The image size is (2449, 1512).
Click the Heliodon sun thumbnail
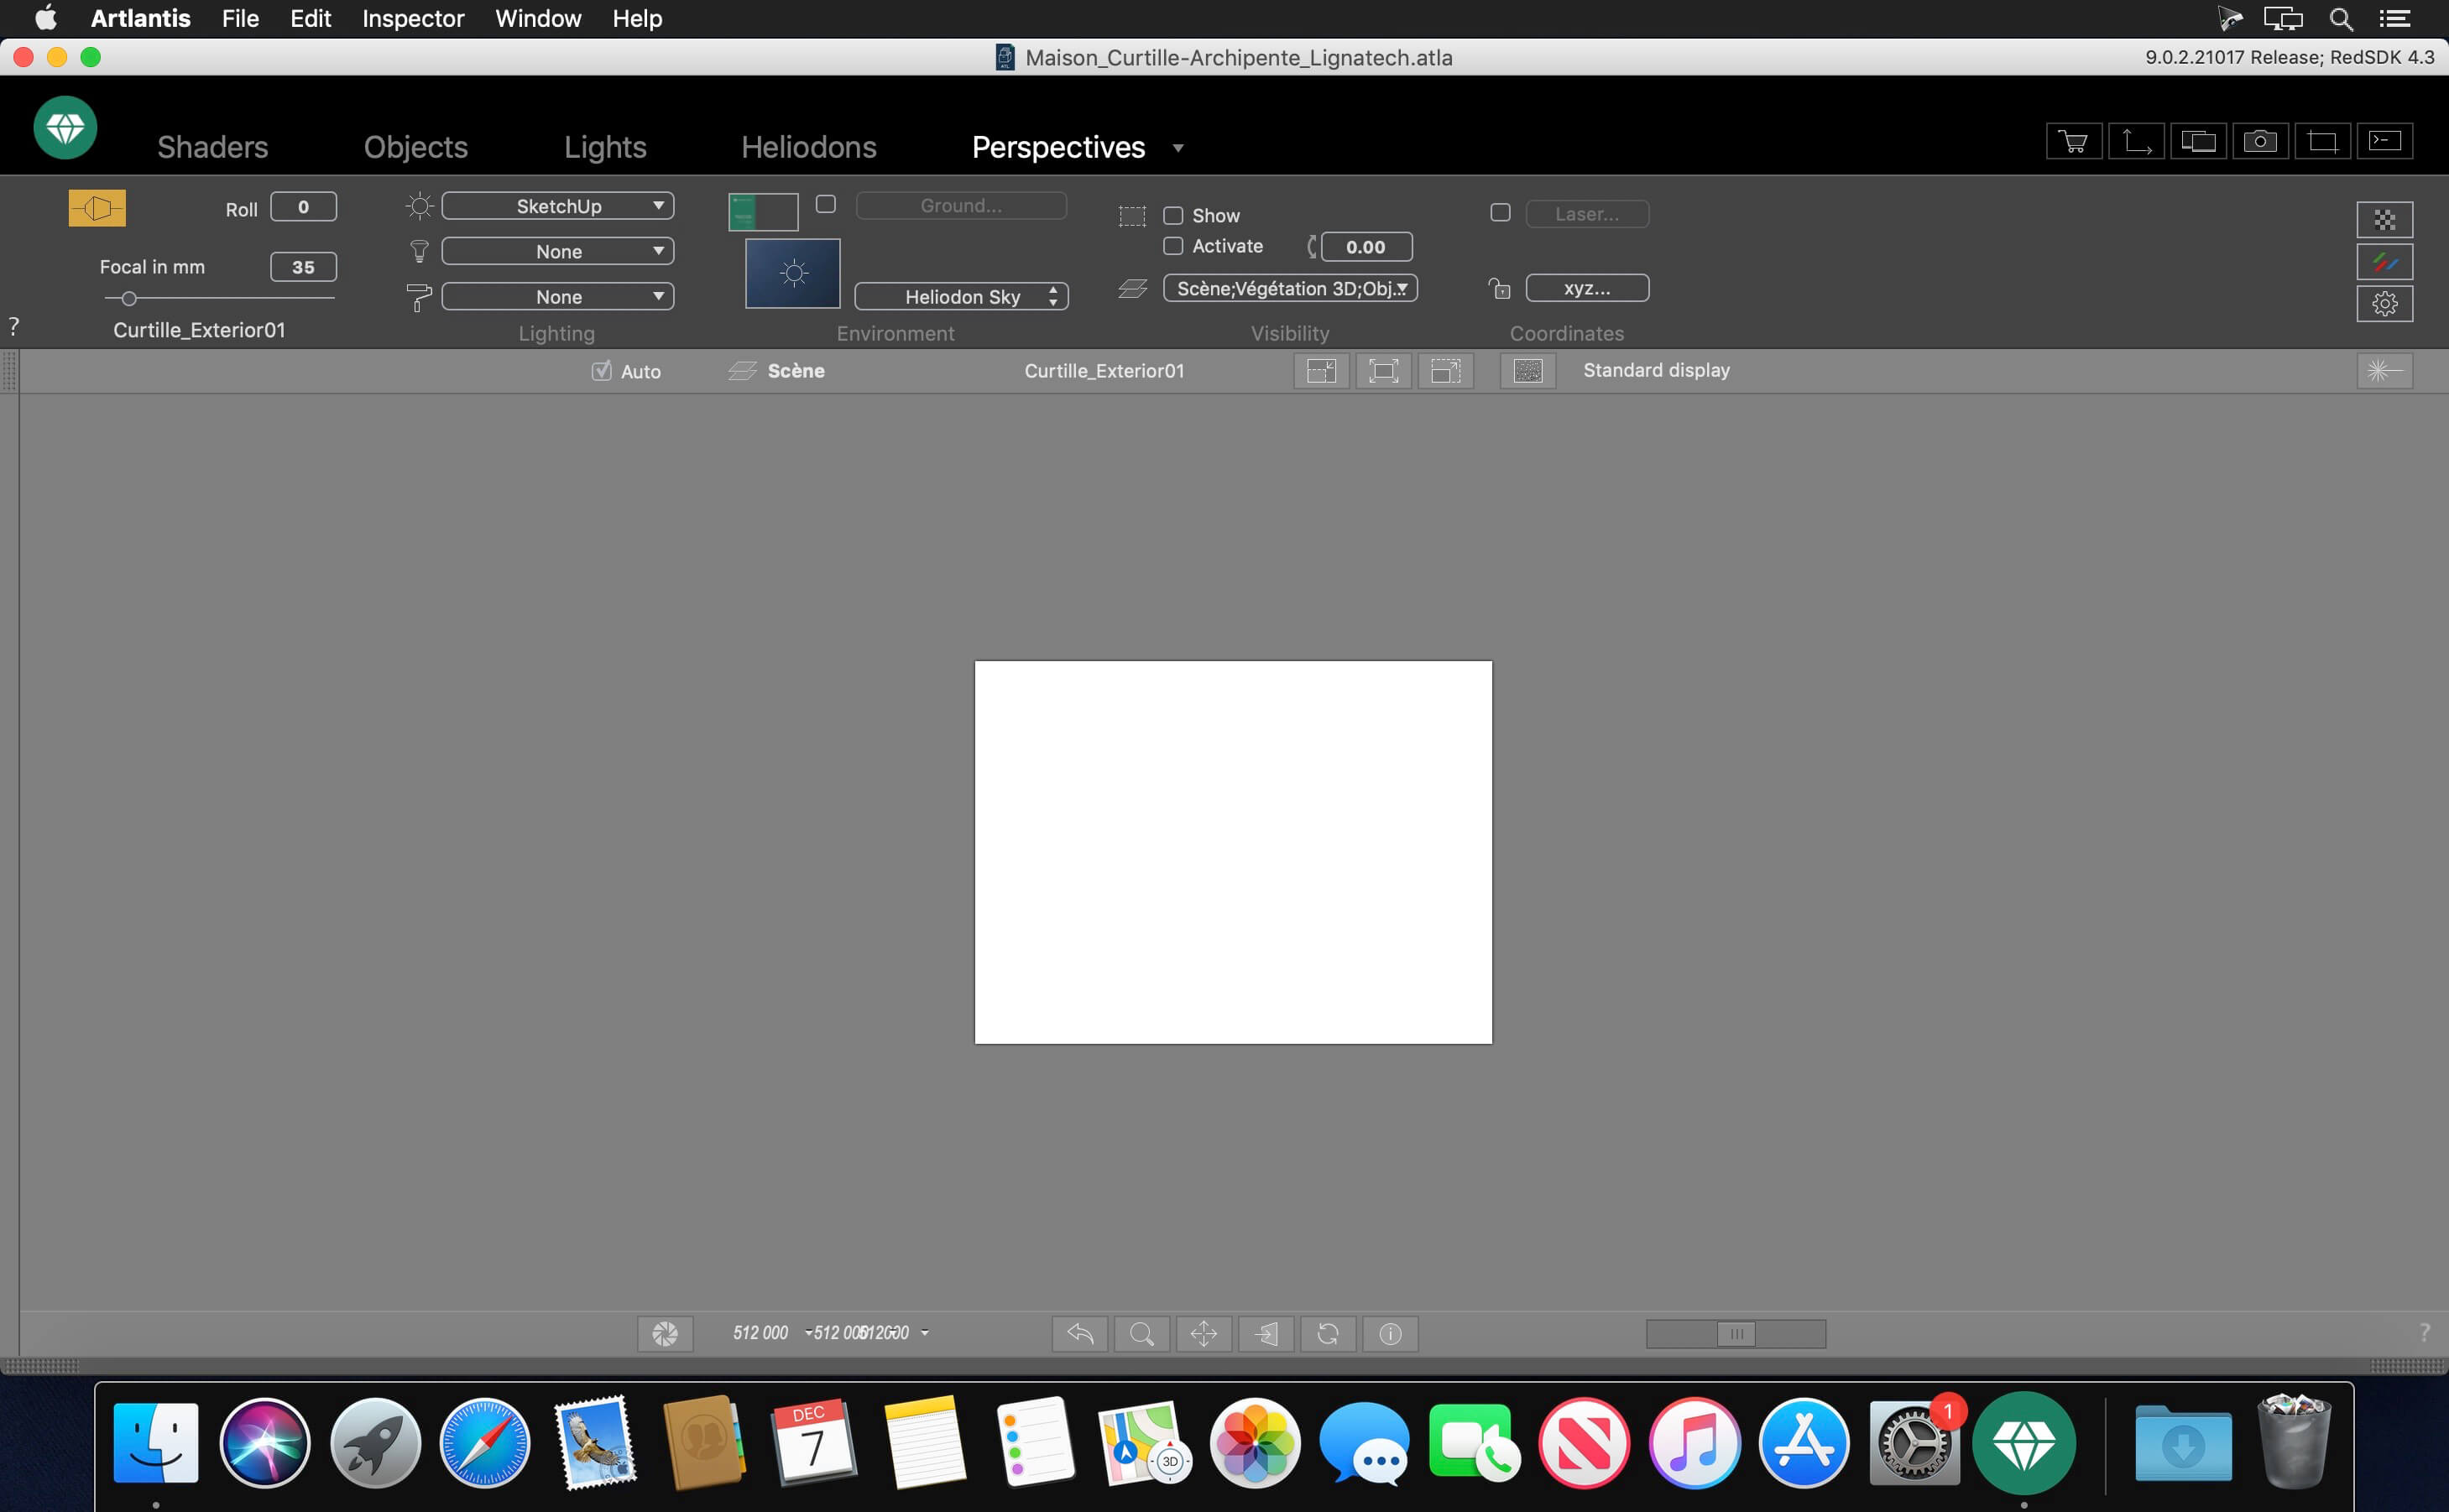(x=793, y=273)
